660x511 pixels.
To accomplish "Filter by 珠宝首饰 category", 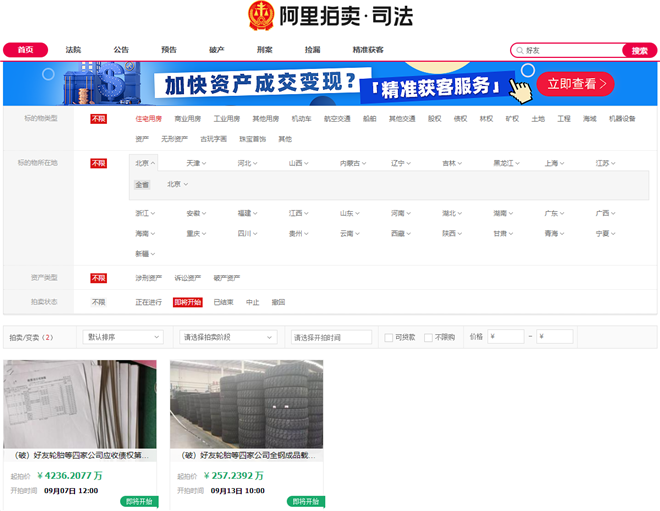I will click(253, 139).
